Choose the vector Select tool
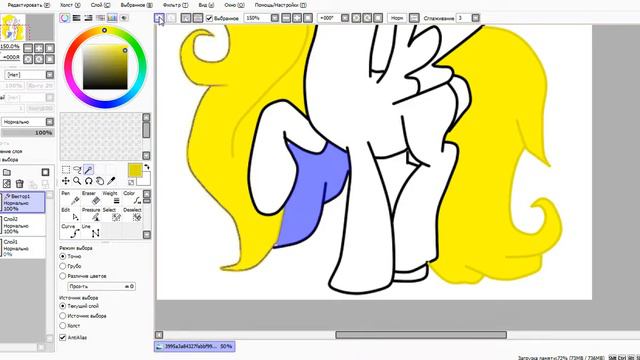The image size is (640, 360). pos(111,214)
